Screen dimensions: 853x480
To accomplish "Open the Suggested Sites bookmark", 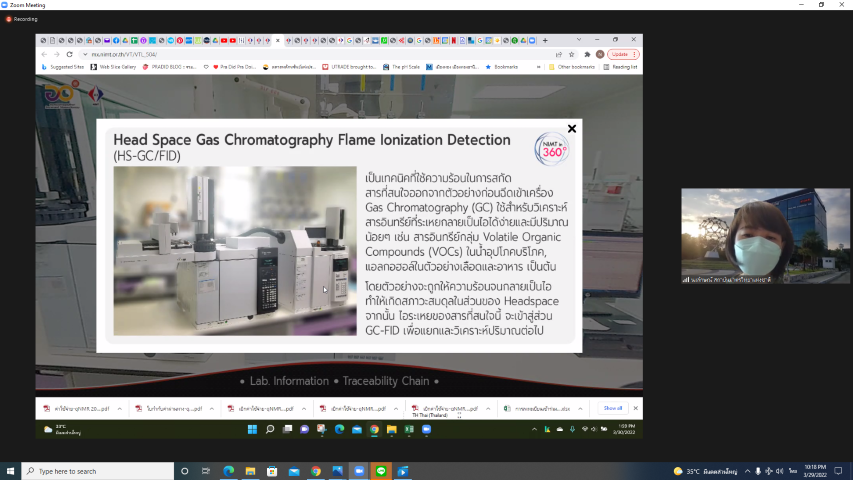I will [x=63, y=67].
